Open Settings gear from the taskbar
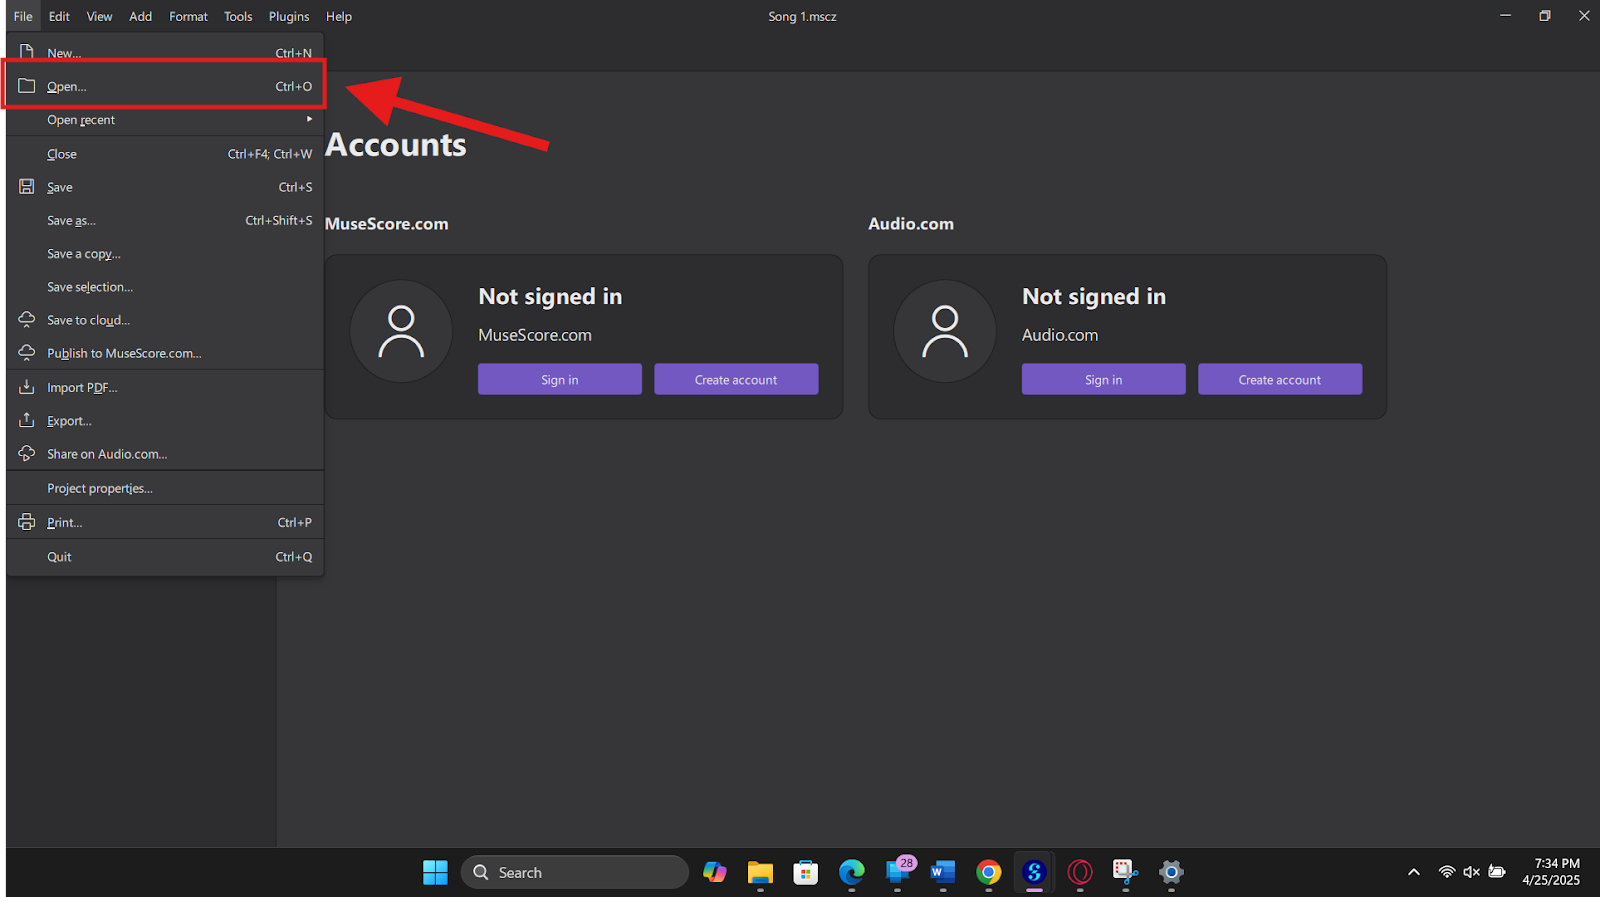1600x897 pixels. click(x=1171, y=872)
